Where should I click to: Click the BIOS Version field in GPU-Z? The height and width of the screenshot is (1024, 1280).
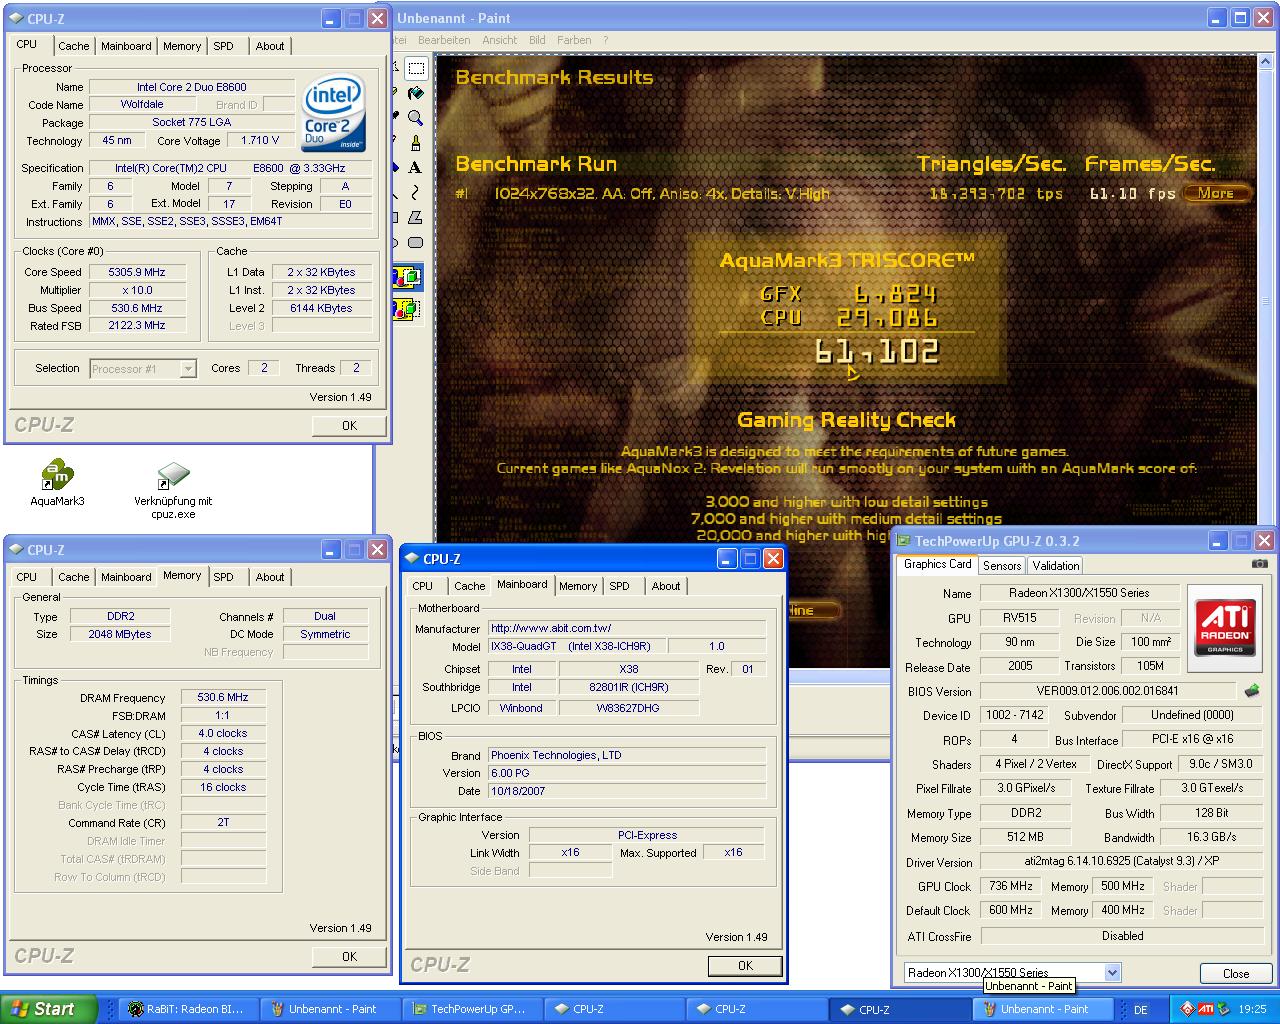(1108, 691)
